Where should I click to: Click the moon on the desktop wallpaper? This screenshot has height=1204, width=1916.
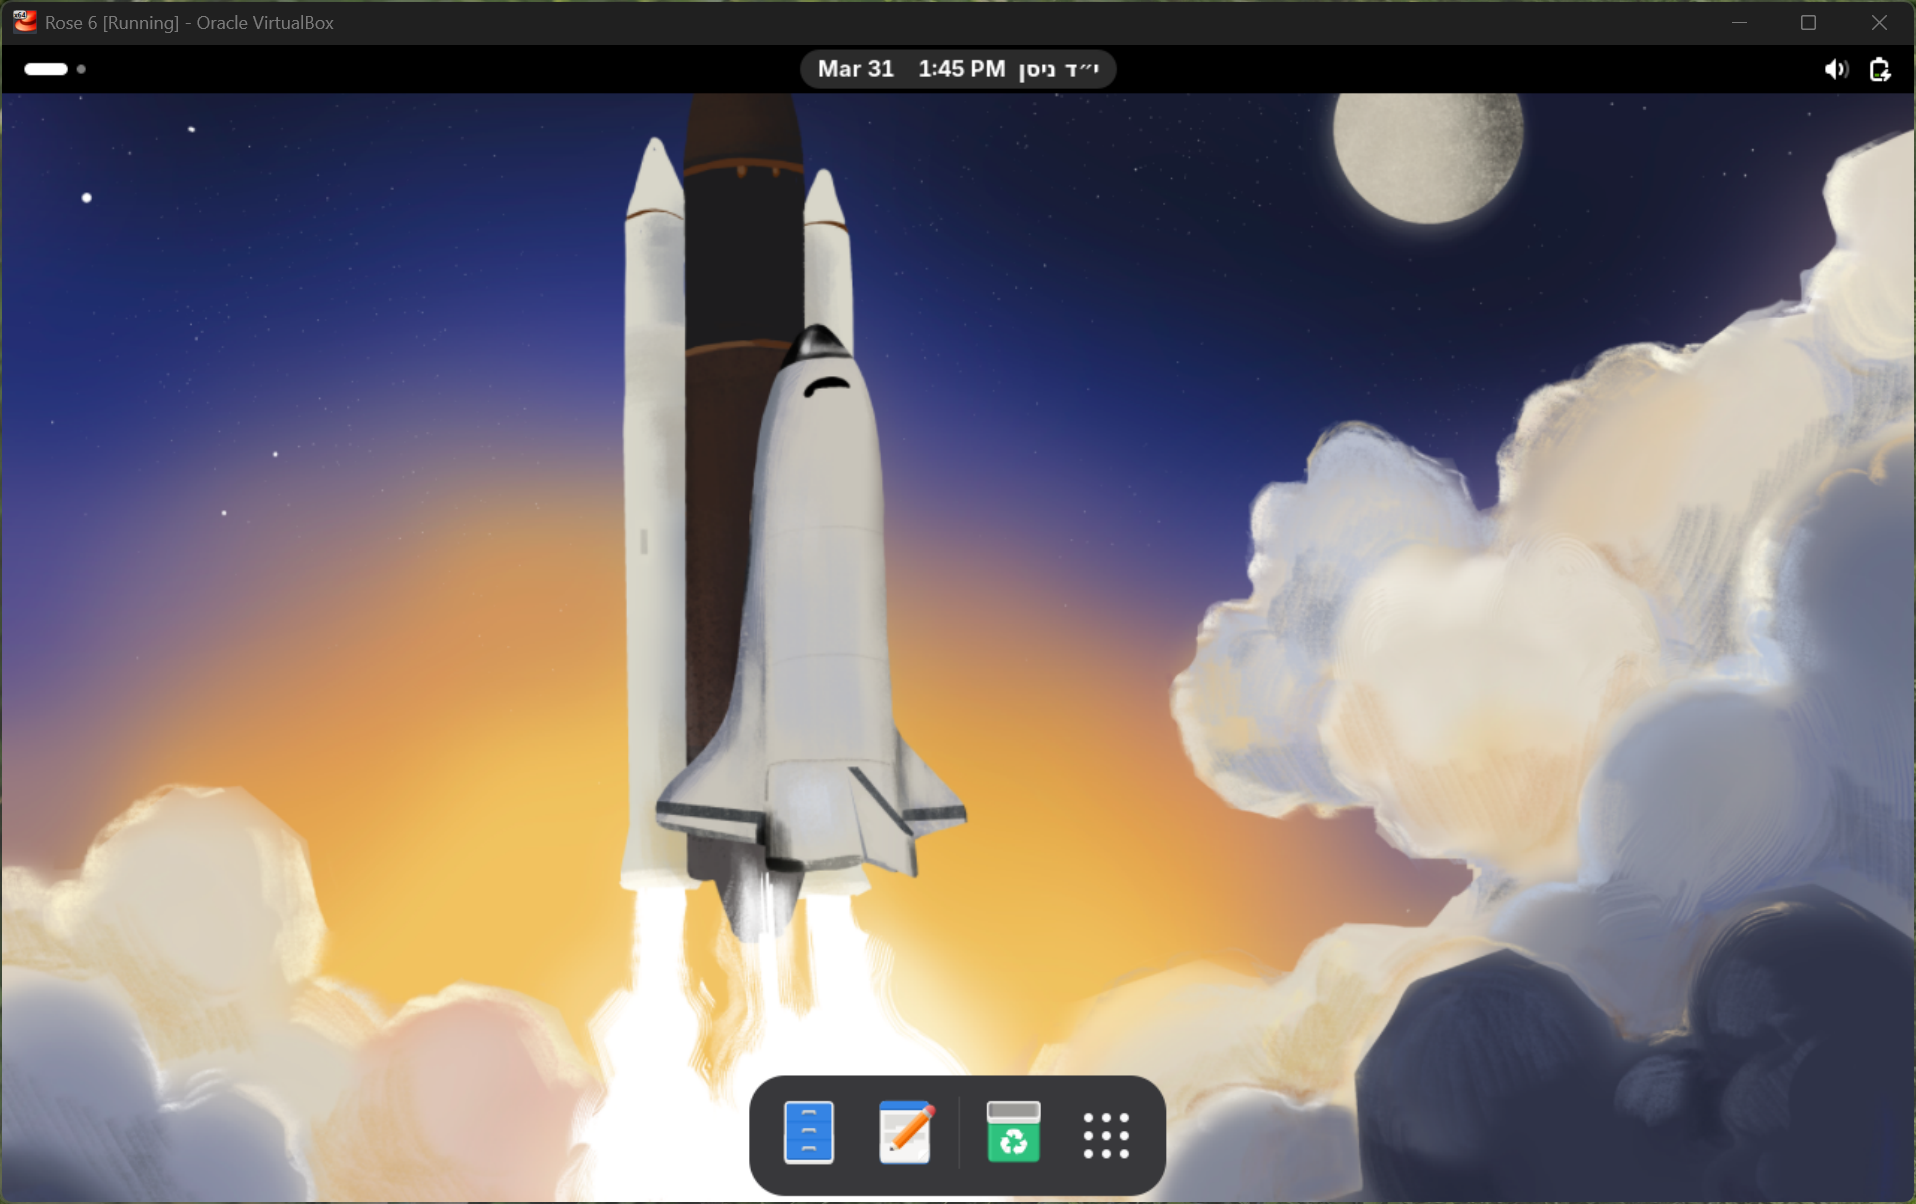click(x=1428, y=155)
